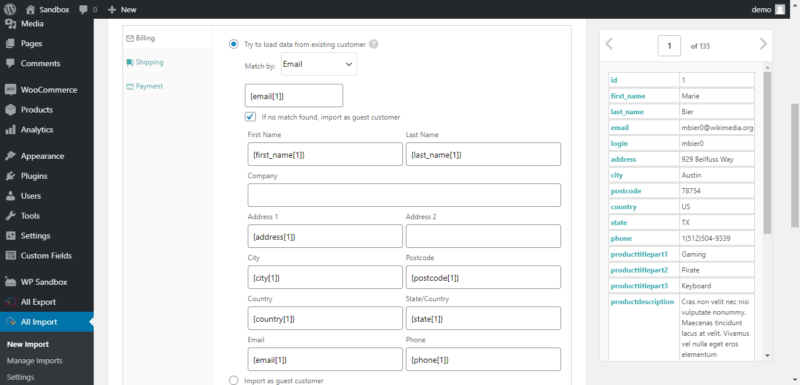Screen dimensions: 800x385
Task: Click the All Import sidebar icon
Action: pyautogui.click(x=10, y=322)
